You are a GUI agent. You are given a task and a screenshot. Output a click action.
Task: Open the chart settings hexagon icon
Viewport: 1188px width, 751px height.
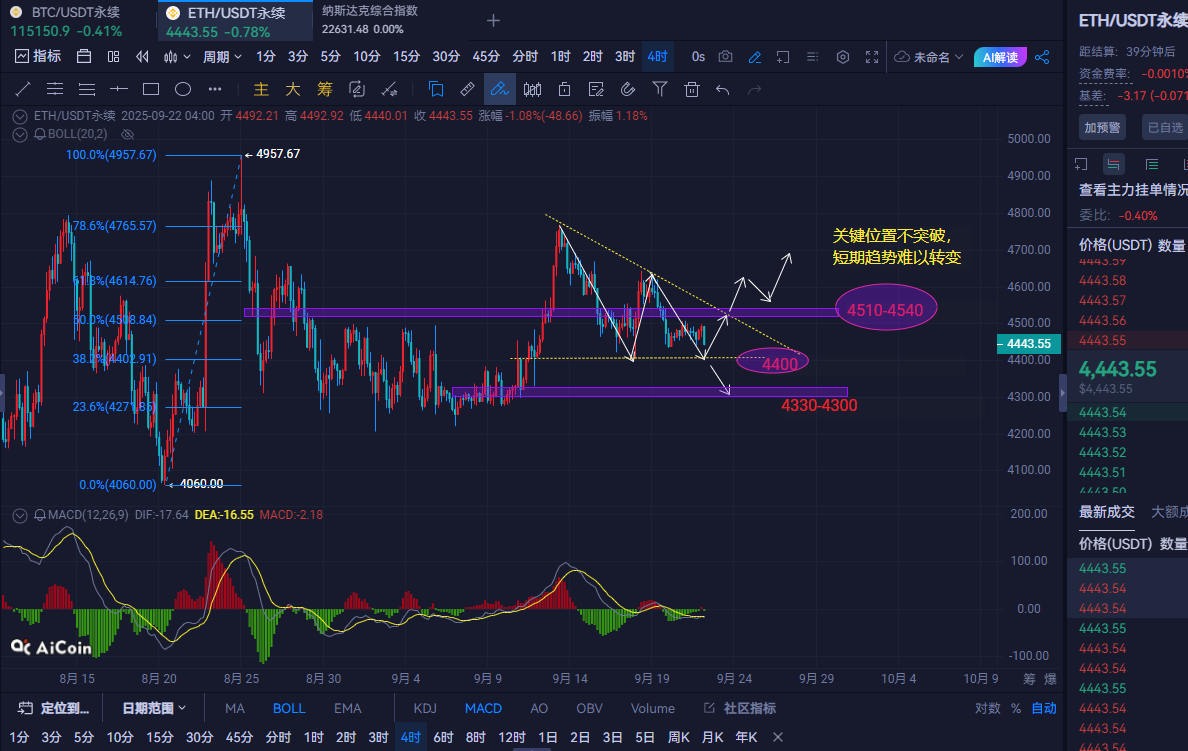coord(843,57)
